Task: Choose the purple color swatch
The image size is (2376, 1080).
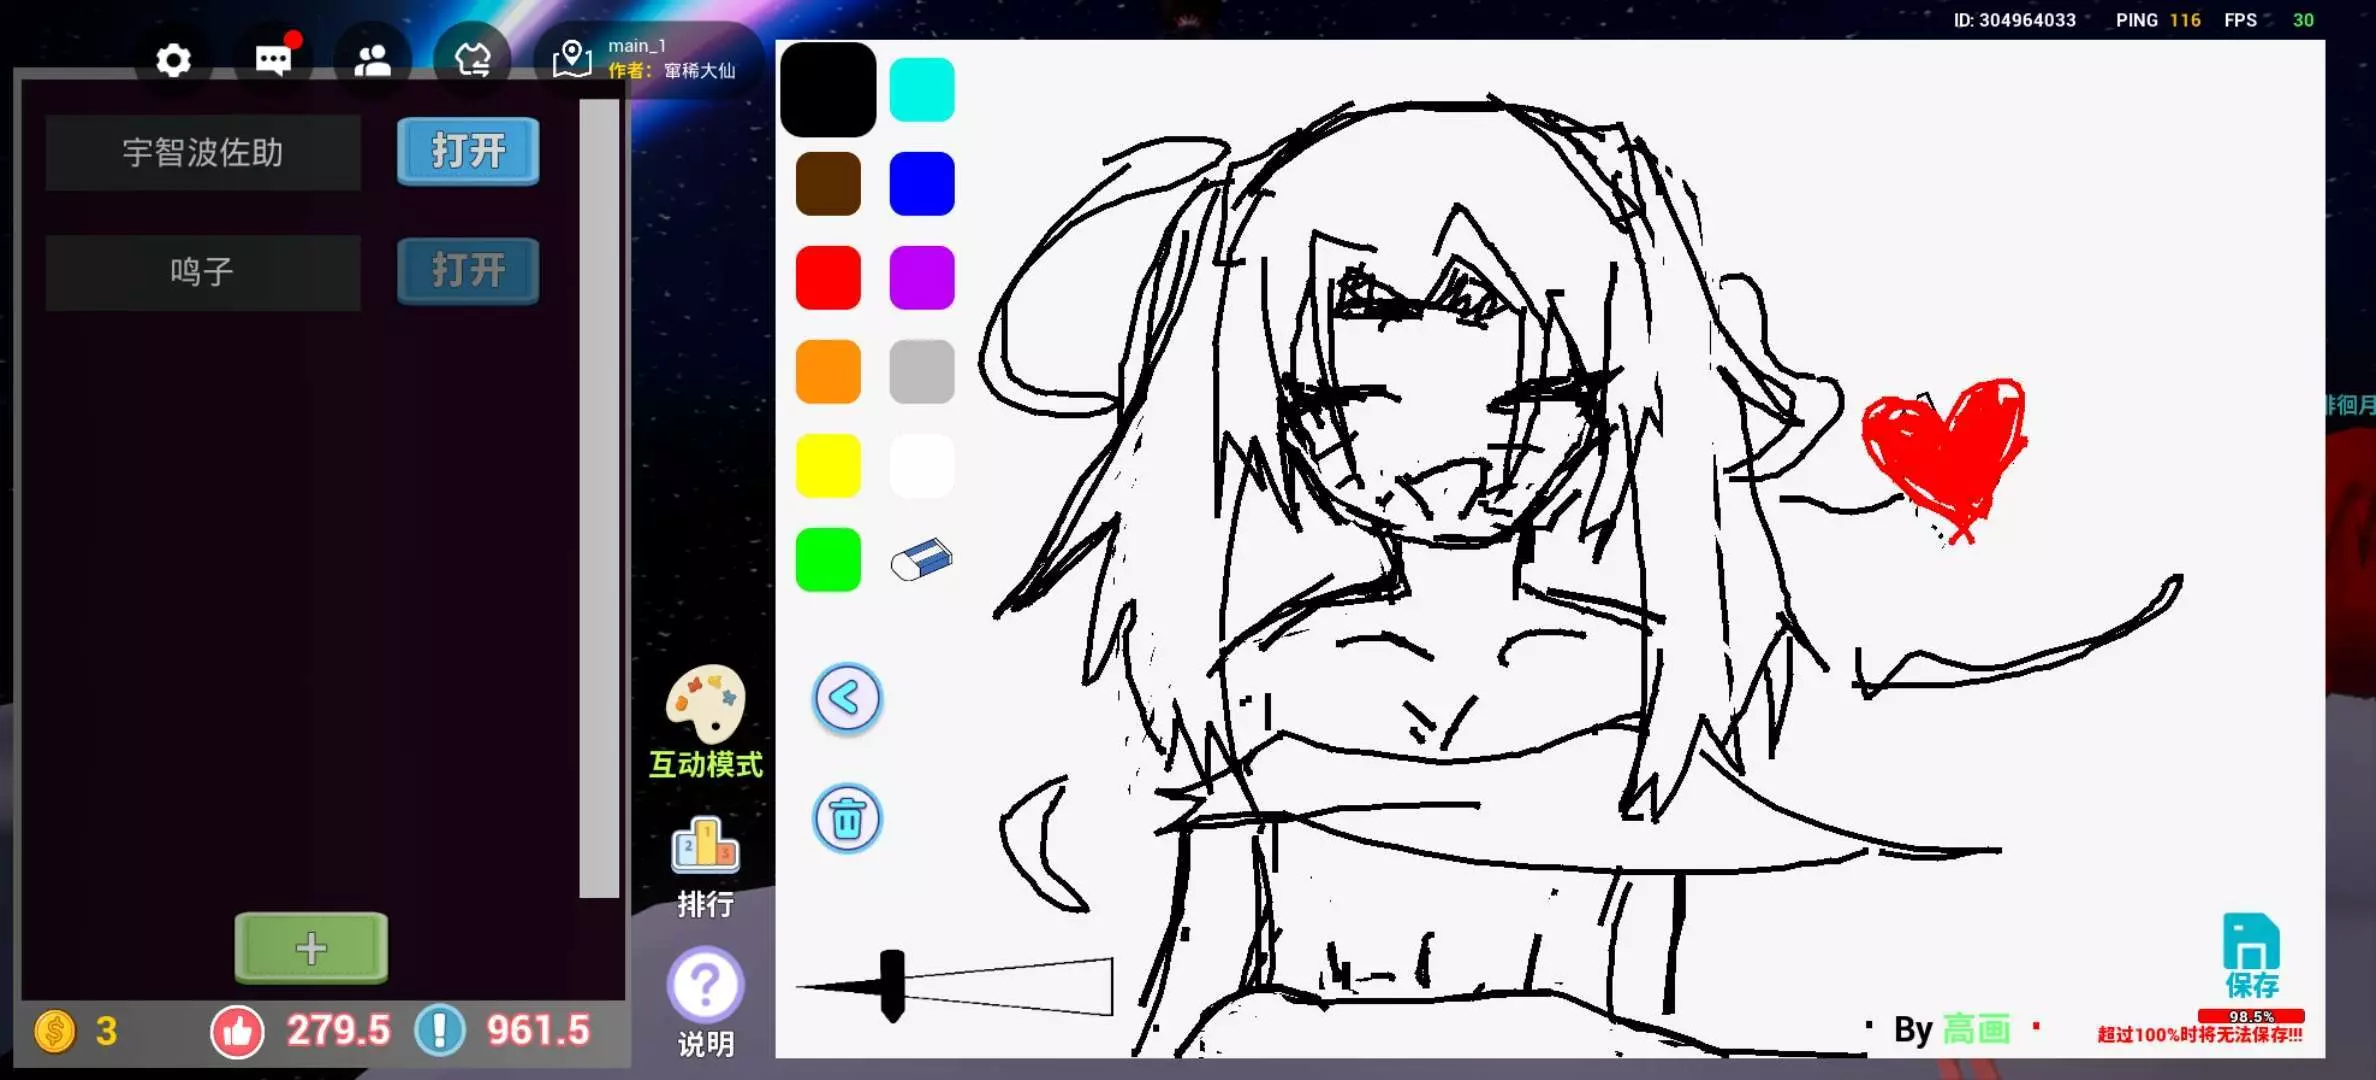Action: pyautogui.click(x=921, y=277)
